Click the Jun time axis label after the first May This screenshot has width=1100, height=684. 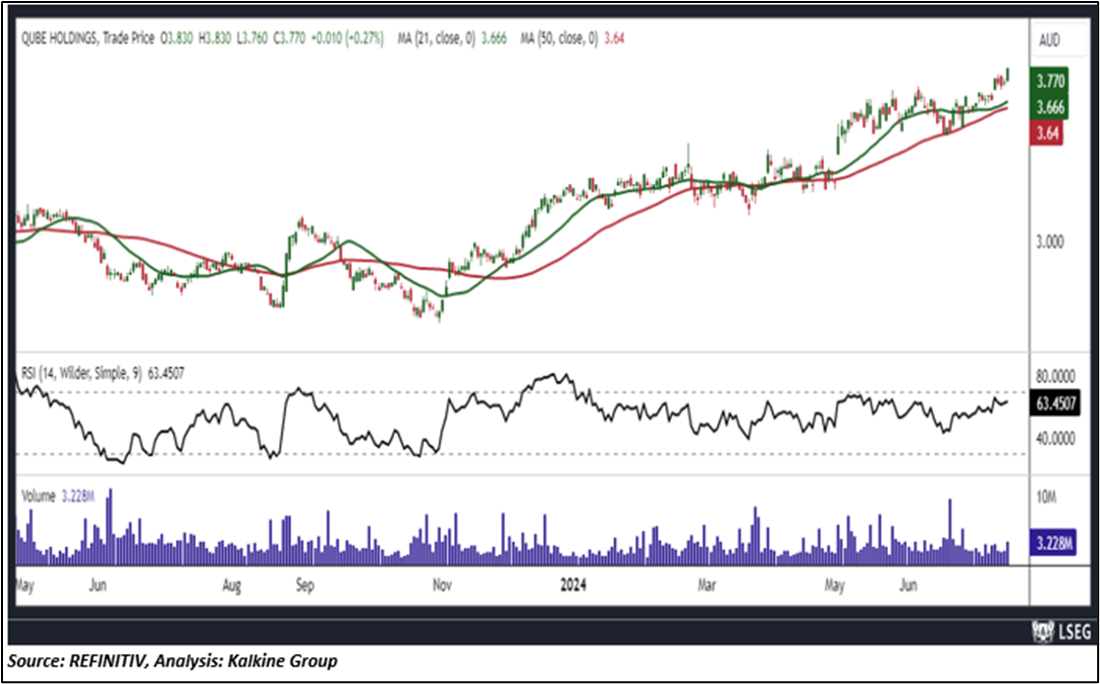click(98, 585)
